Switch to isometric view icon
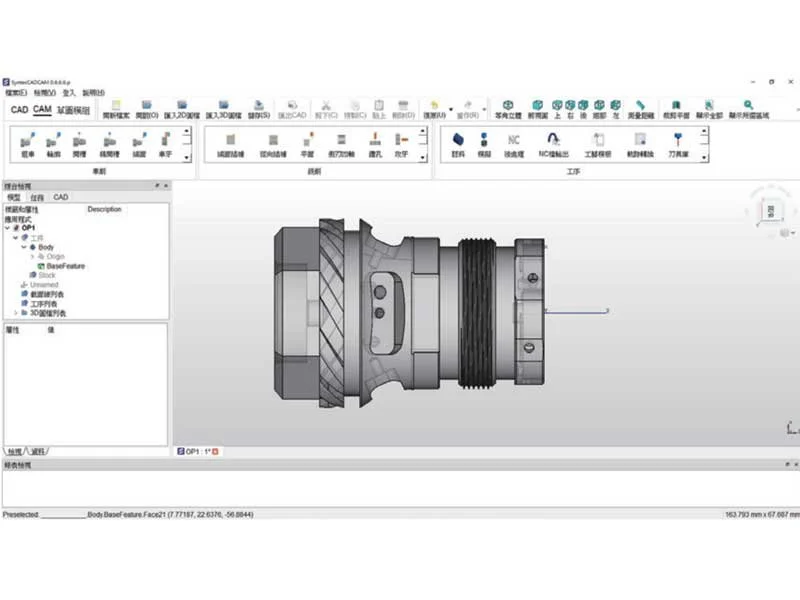This screenshot has height=600, width=800. pyautogui.click(x=508, y=105)
